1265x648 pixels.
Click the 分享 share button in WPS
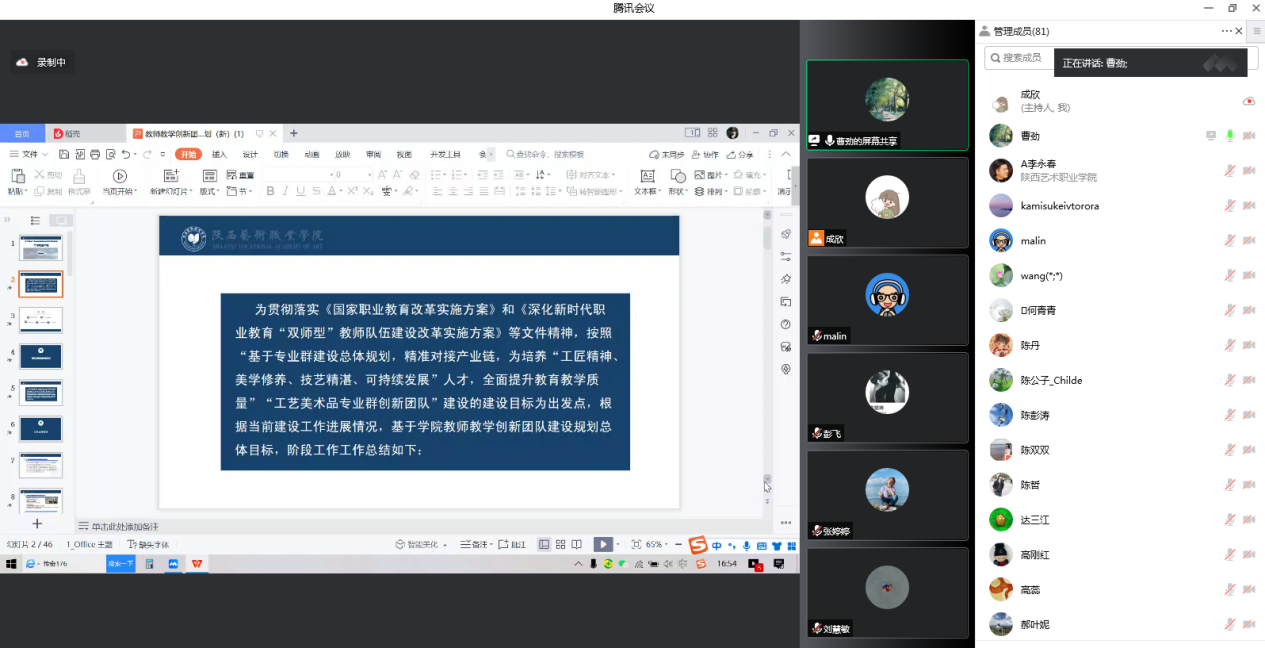click(741, 154)
